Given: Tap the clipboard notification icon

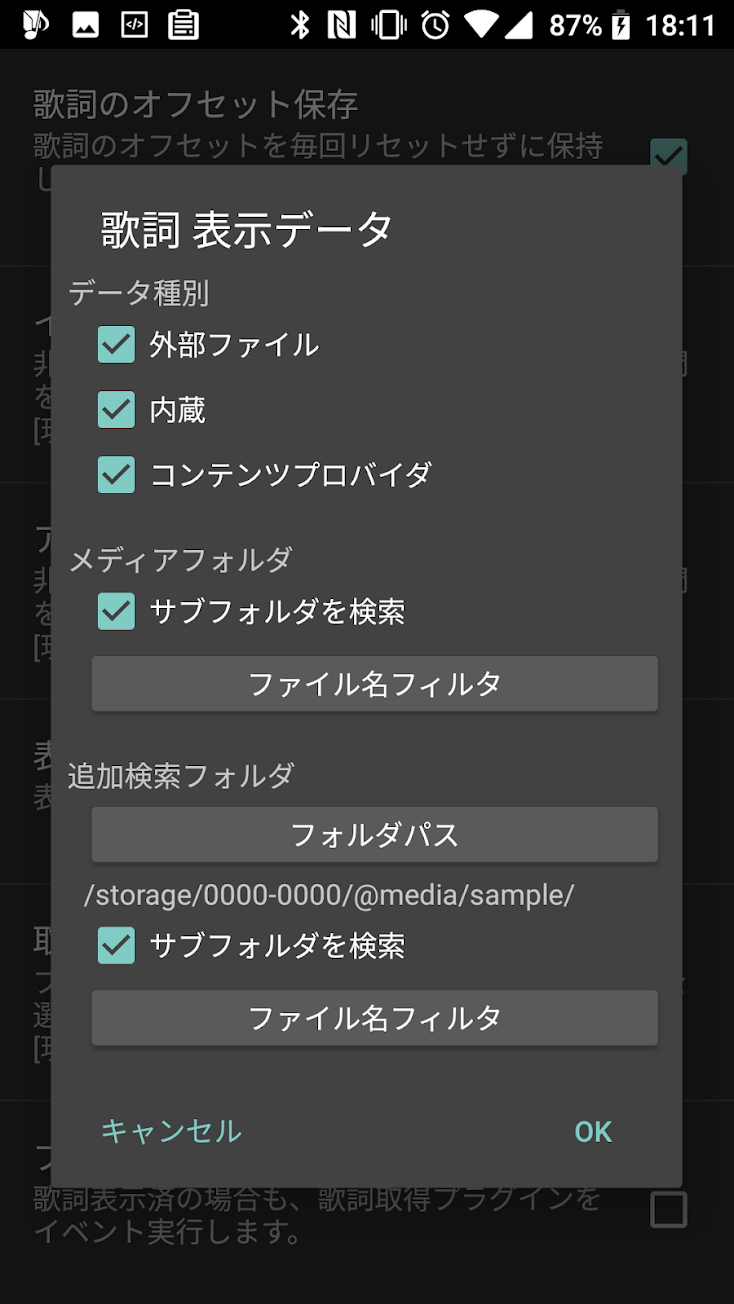Looking at the screenshot, I should tap(183, 25).
